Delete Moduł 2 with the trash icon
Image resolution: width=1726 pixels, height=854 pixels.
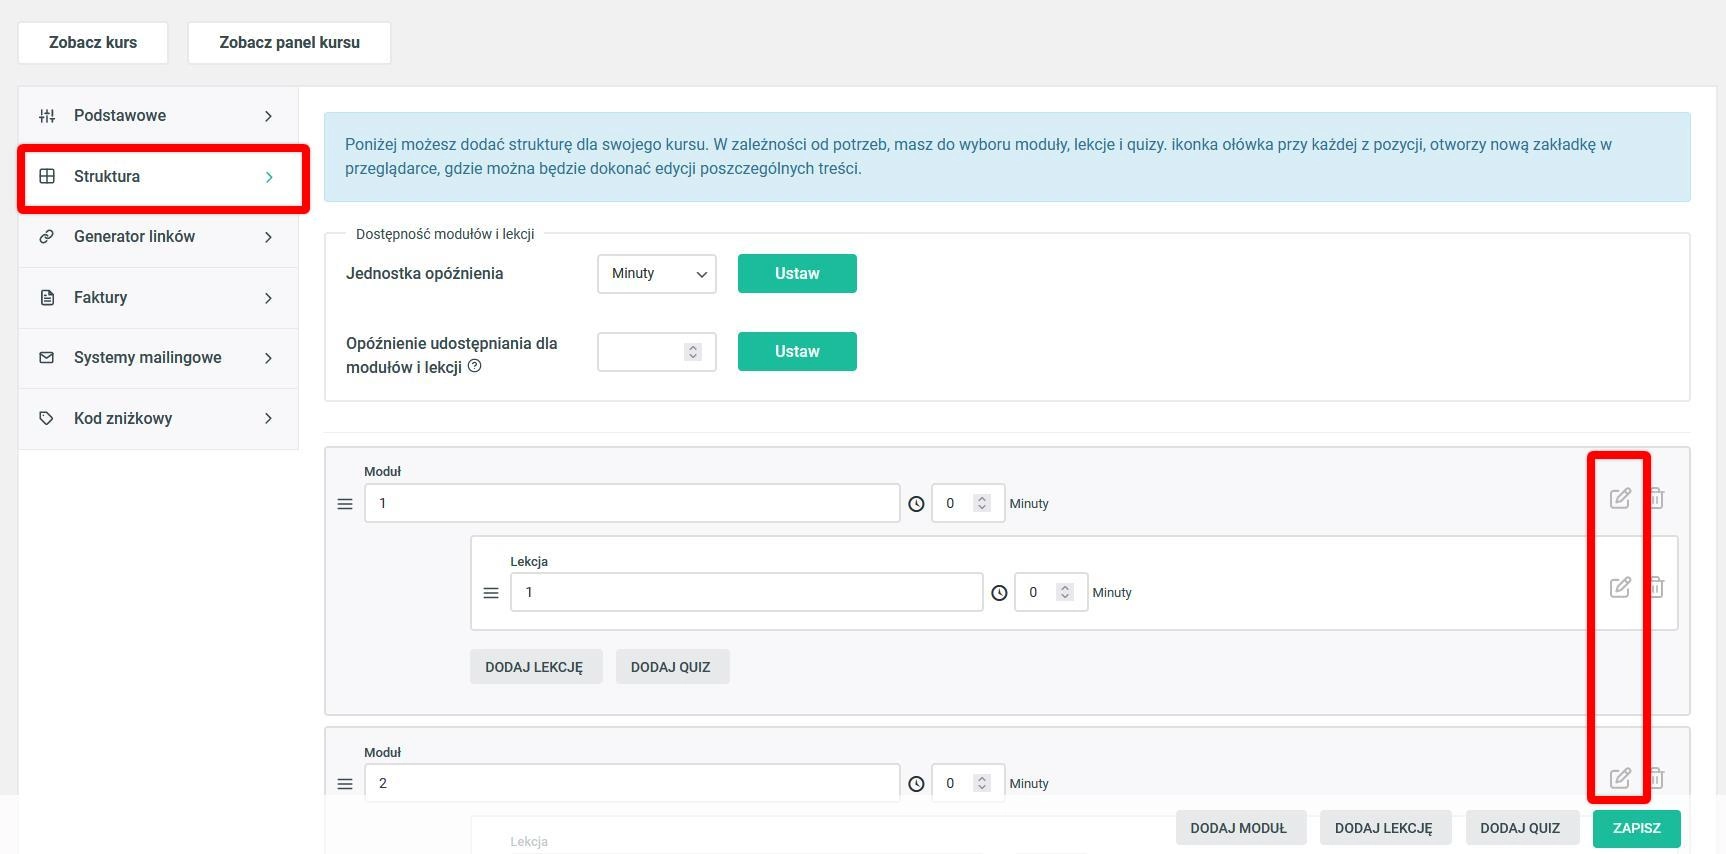[1656, 778]
